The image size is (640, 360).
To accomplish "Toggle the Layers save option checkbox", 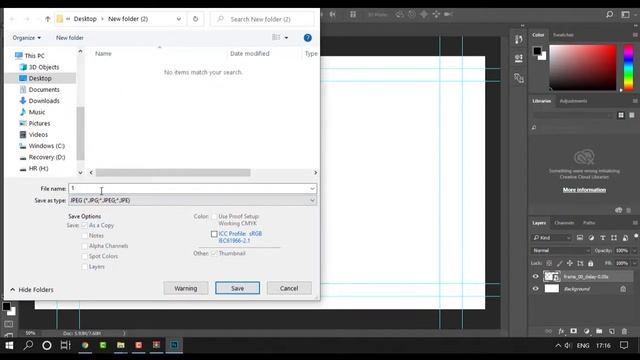I will 84,267.
